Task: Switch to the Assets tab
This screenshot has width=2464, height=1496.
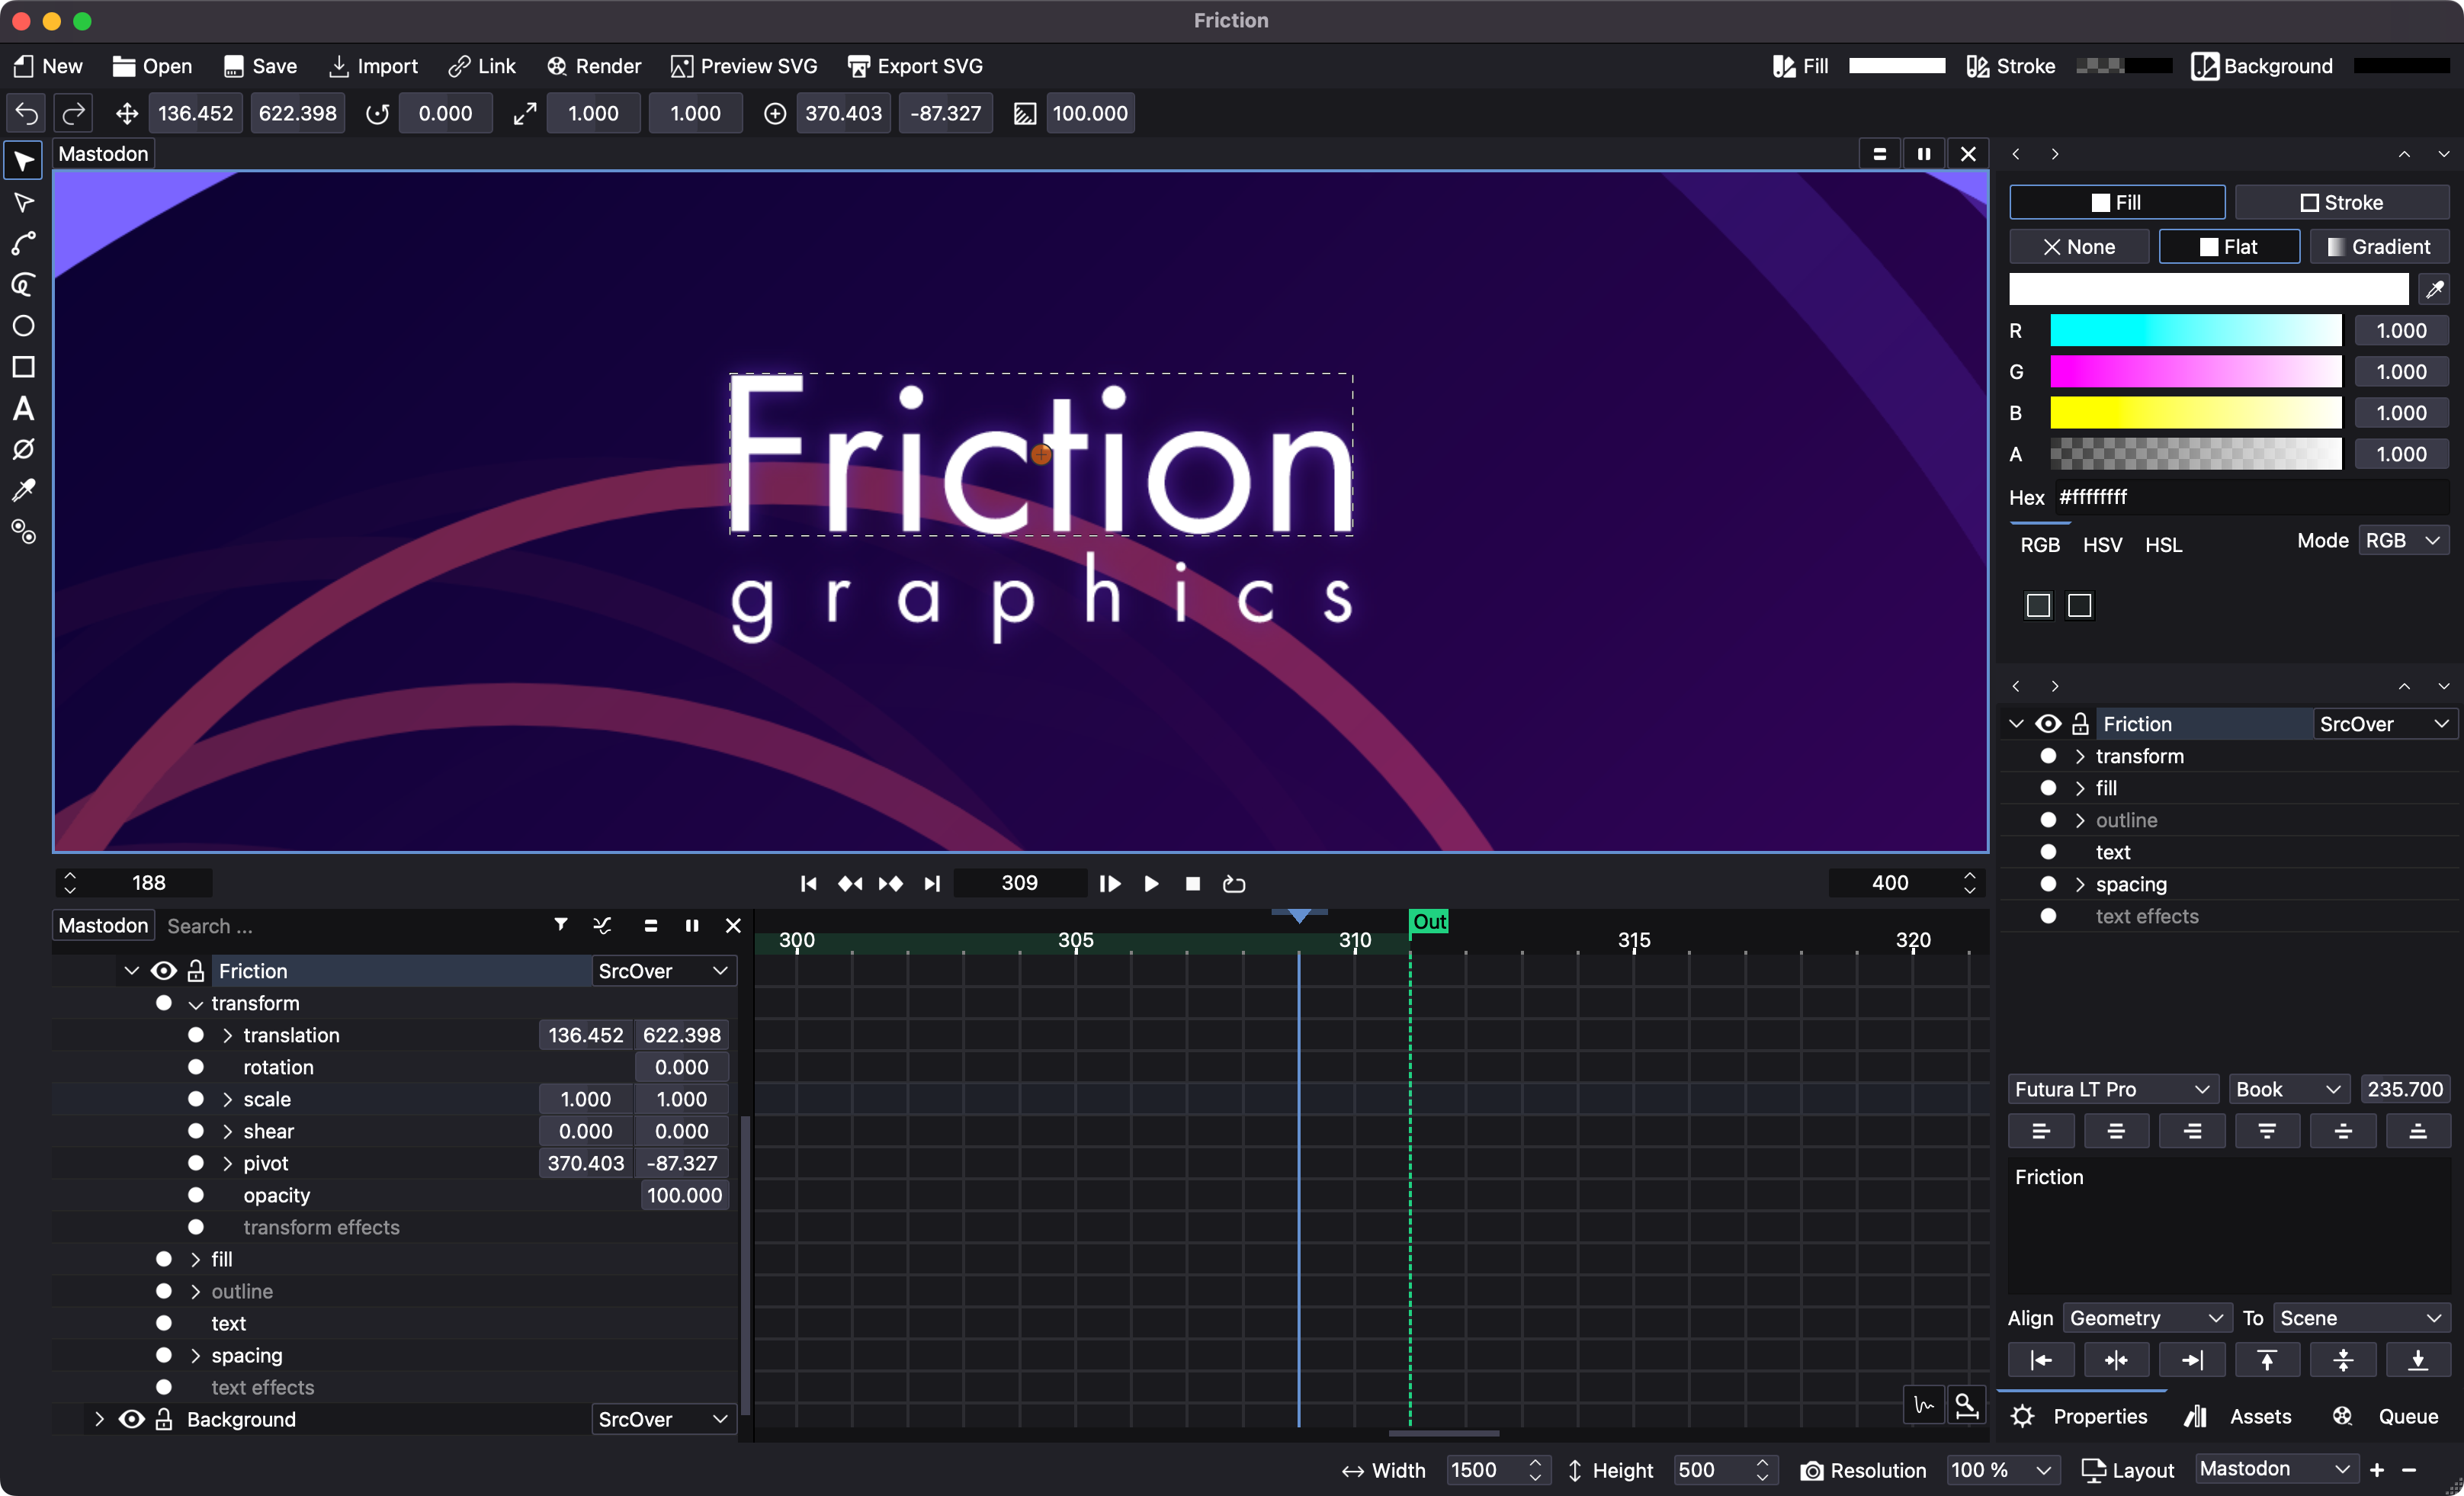Action: [2240, 1416]
